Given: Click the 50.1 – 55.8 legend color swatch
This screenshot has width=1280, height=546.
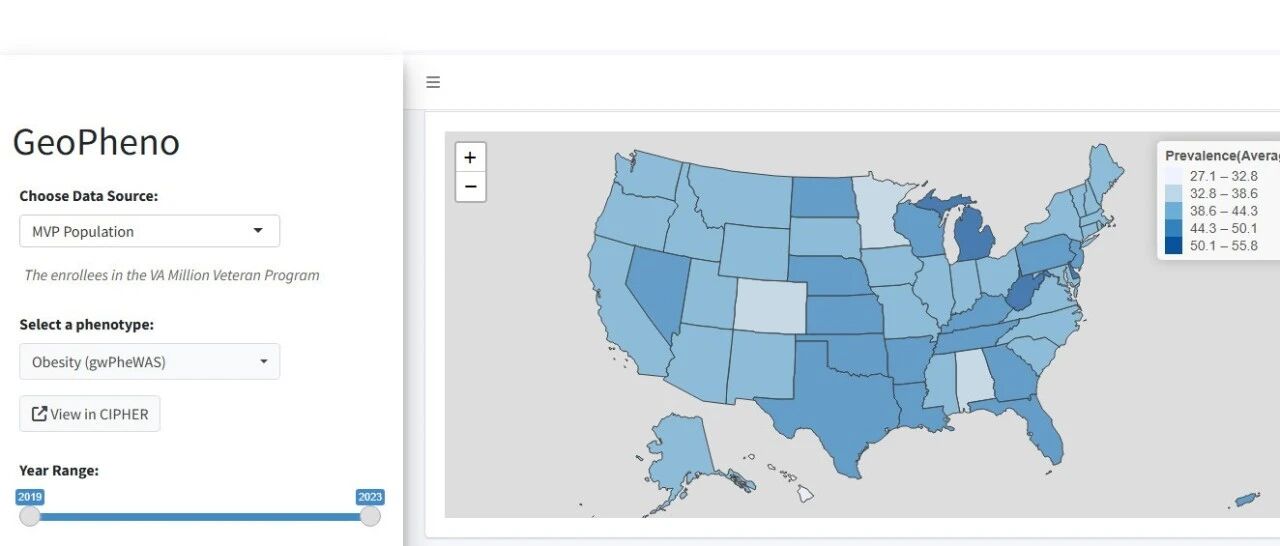Looking at the screenshot, I should pos(1175,246).
